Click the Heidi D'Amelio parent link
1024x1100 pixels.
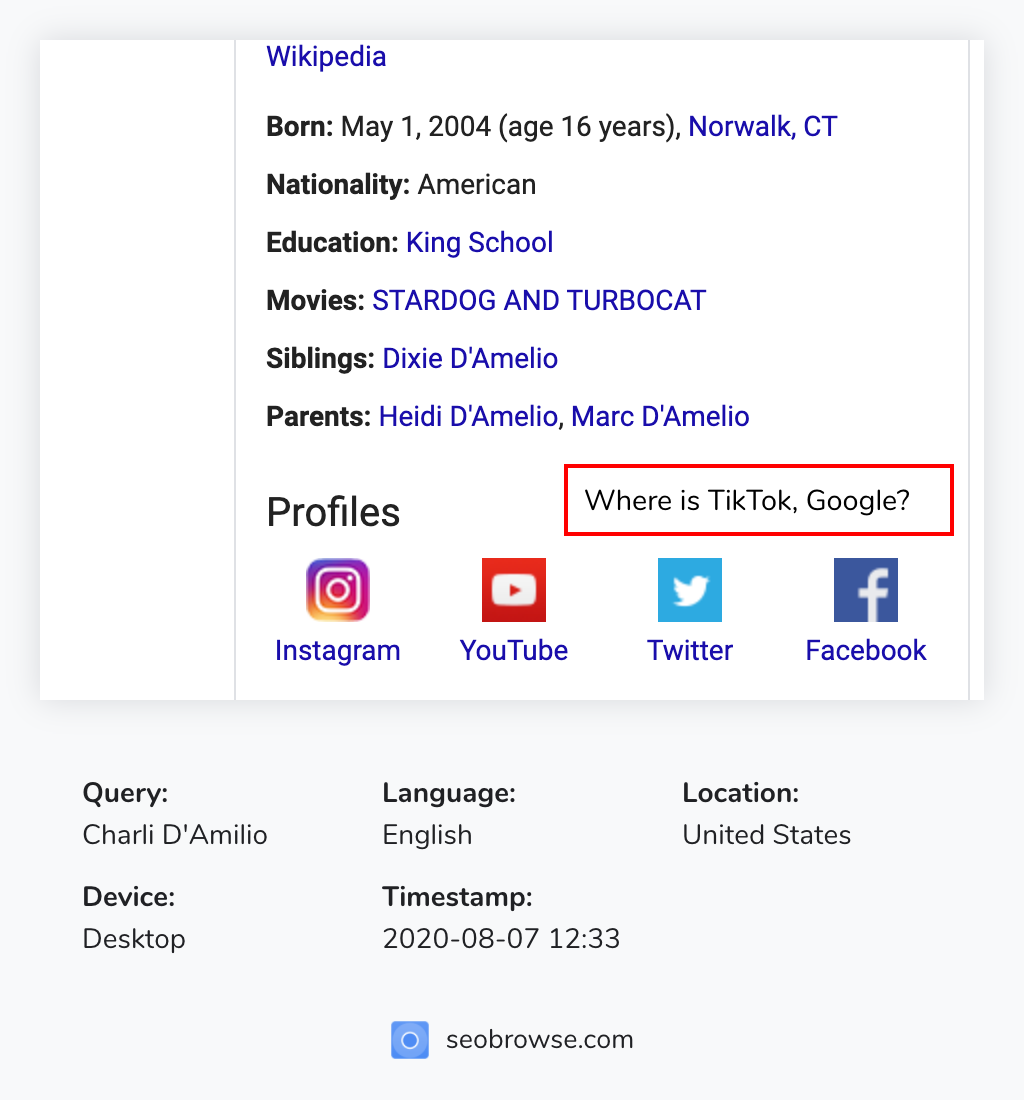click(467, 416)
